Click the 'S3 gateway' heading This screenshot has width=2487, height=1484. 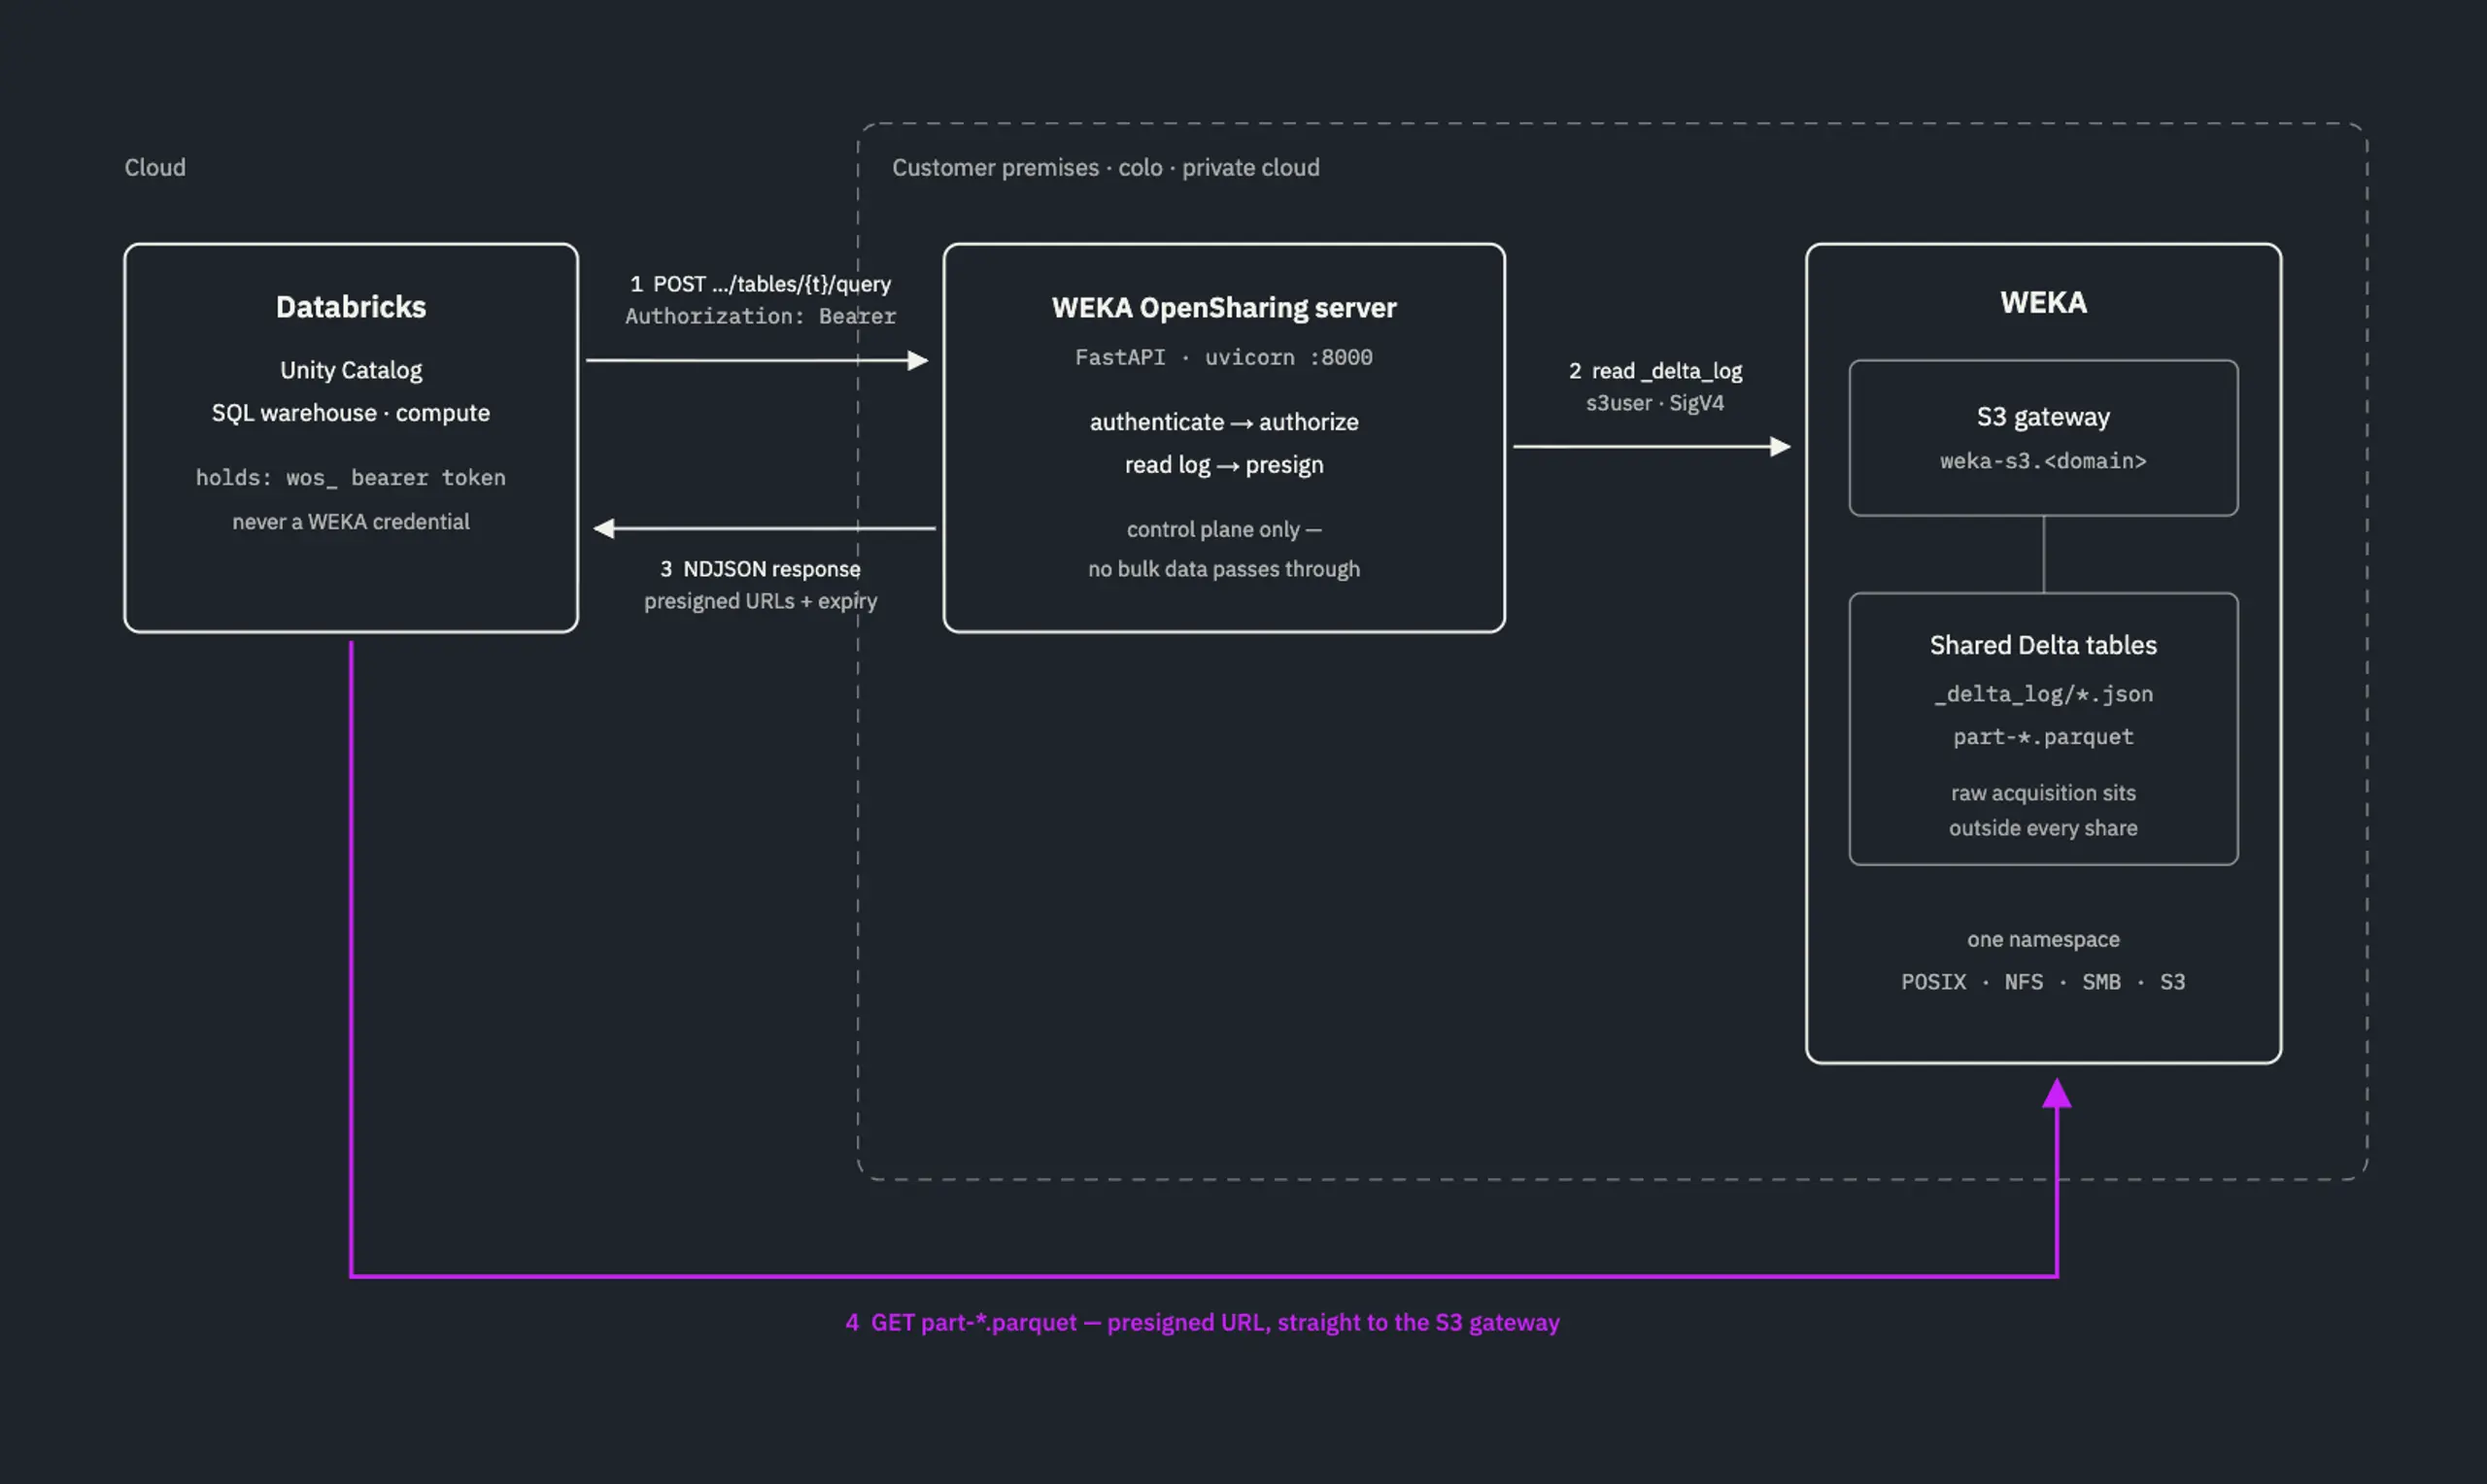[x=2043, y=417]
